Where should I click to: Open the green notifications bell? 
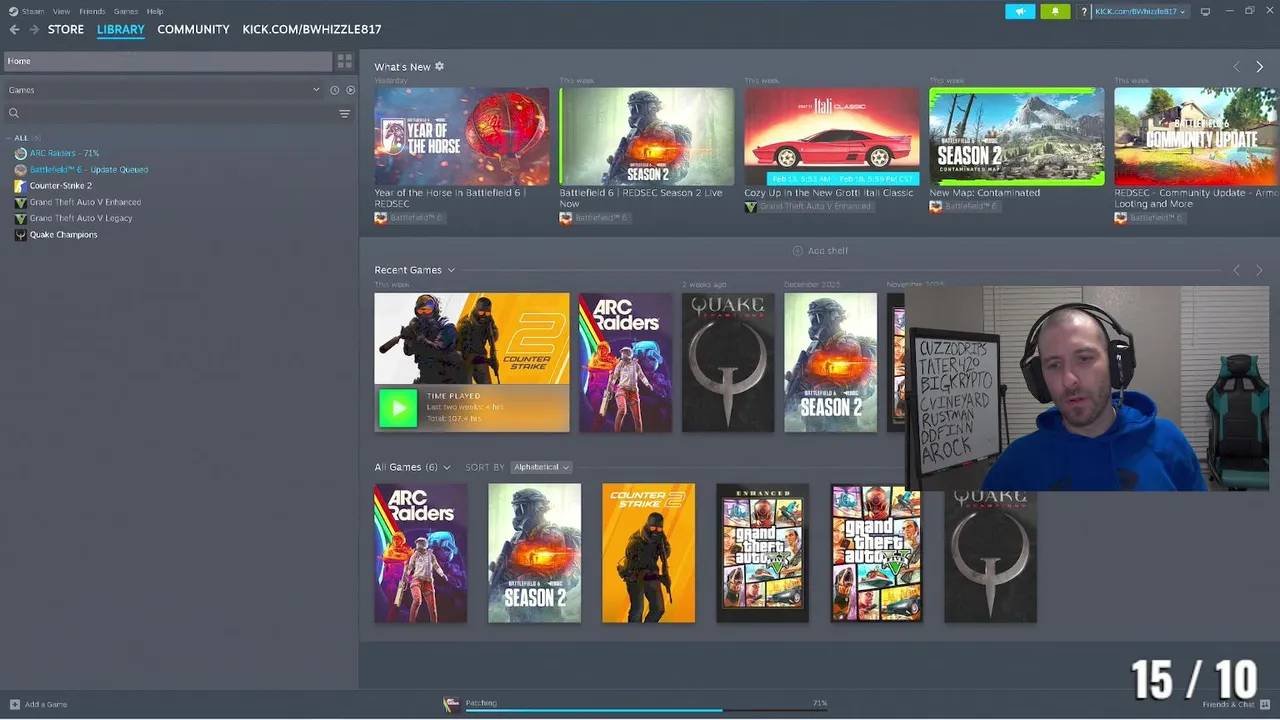[x=1055, y=11]
